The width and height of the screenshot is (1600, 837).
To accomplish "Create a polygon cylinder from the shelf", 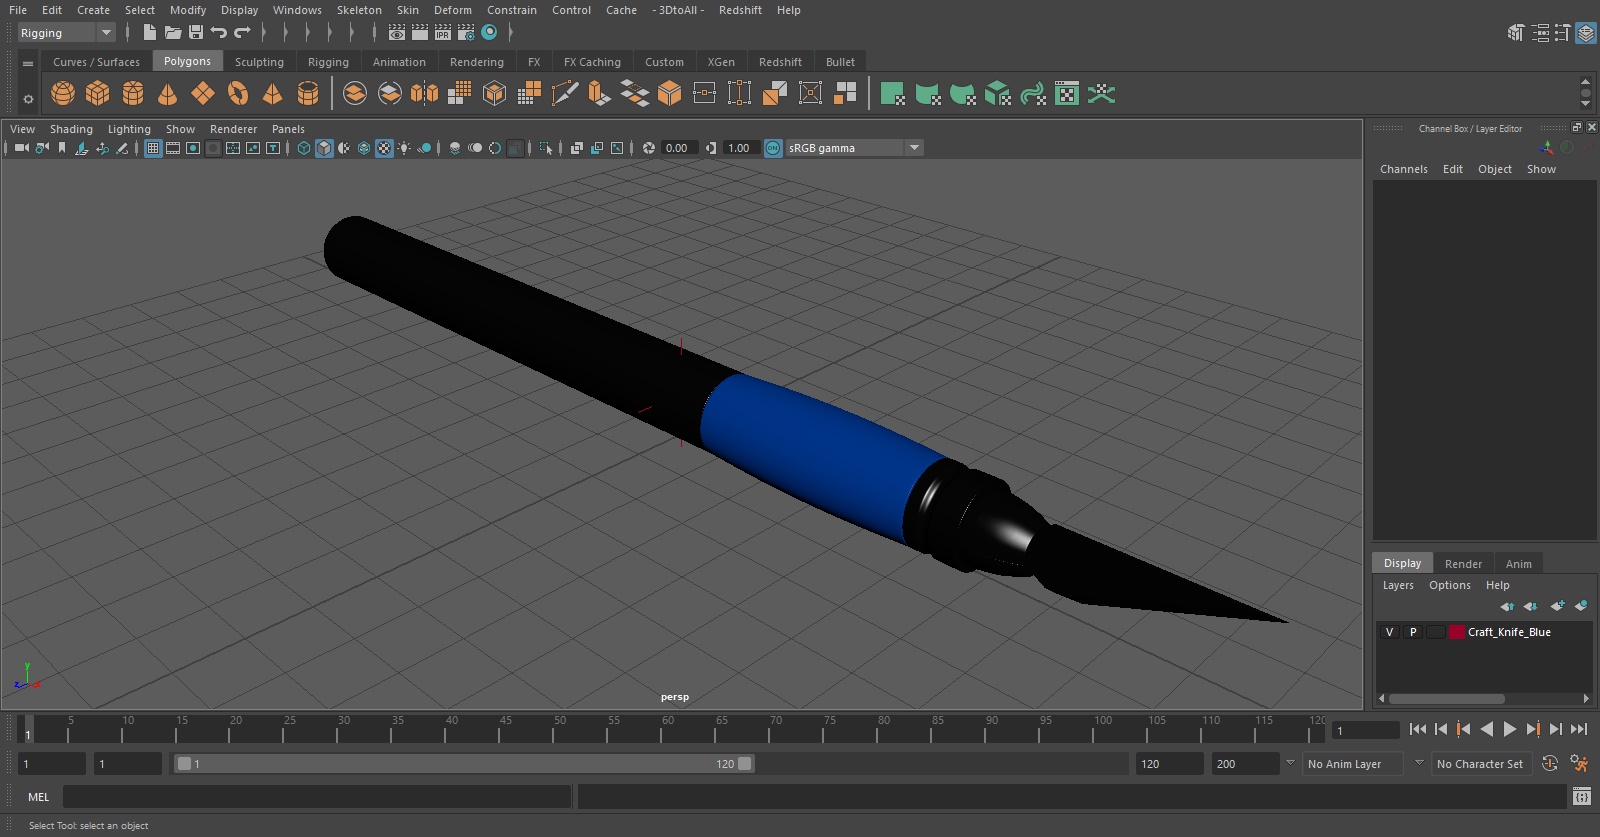I will (x=133, y=94).
